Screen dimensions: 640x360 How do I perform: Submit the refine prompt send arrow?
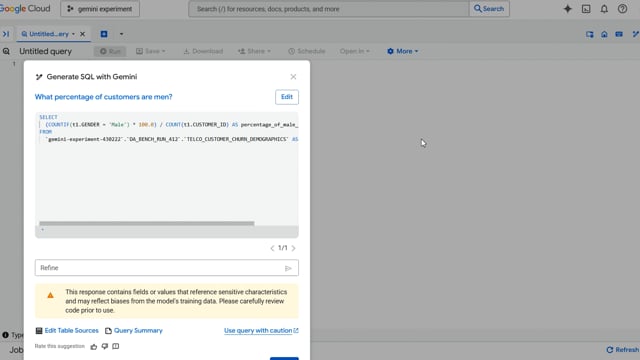pyautogui.click(x=288, y=268)
